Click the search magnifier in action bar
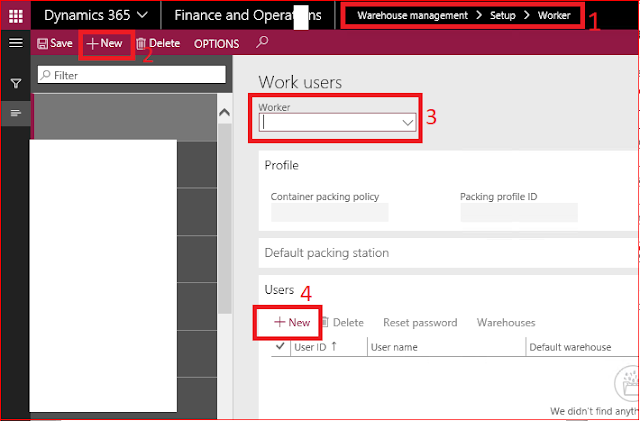Viewport: 640px width, 421px height. [x=262, y=42]
